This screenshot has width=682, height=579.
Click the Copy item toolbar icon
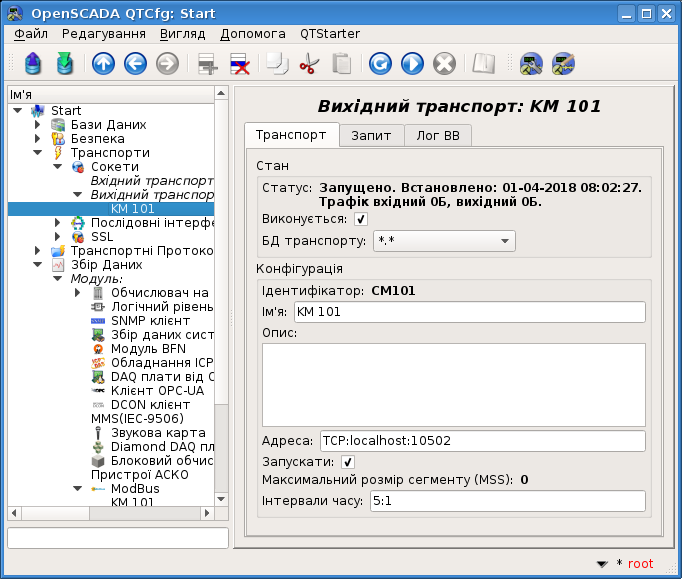[x=277, y=64]
